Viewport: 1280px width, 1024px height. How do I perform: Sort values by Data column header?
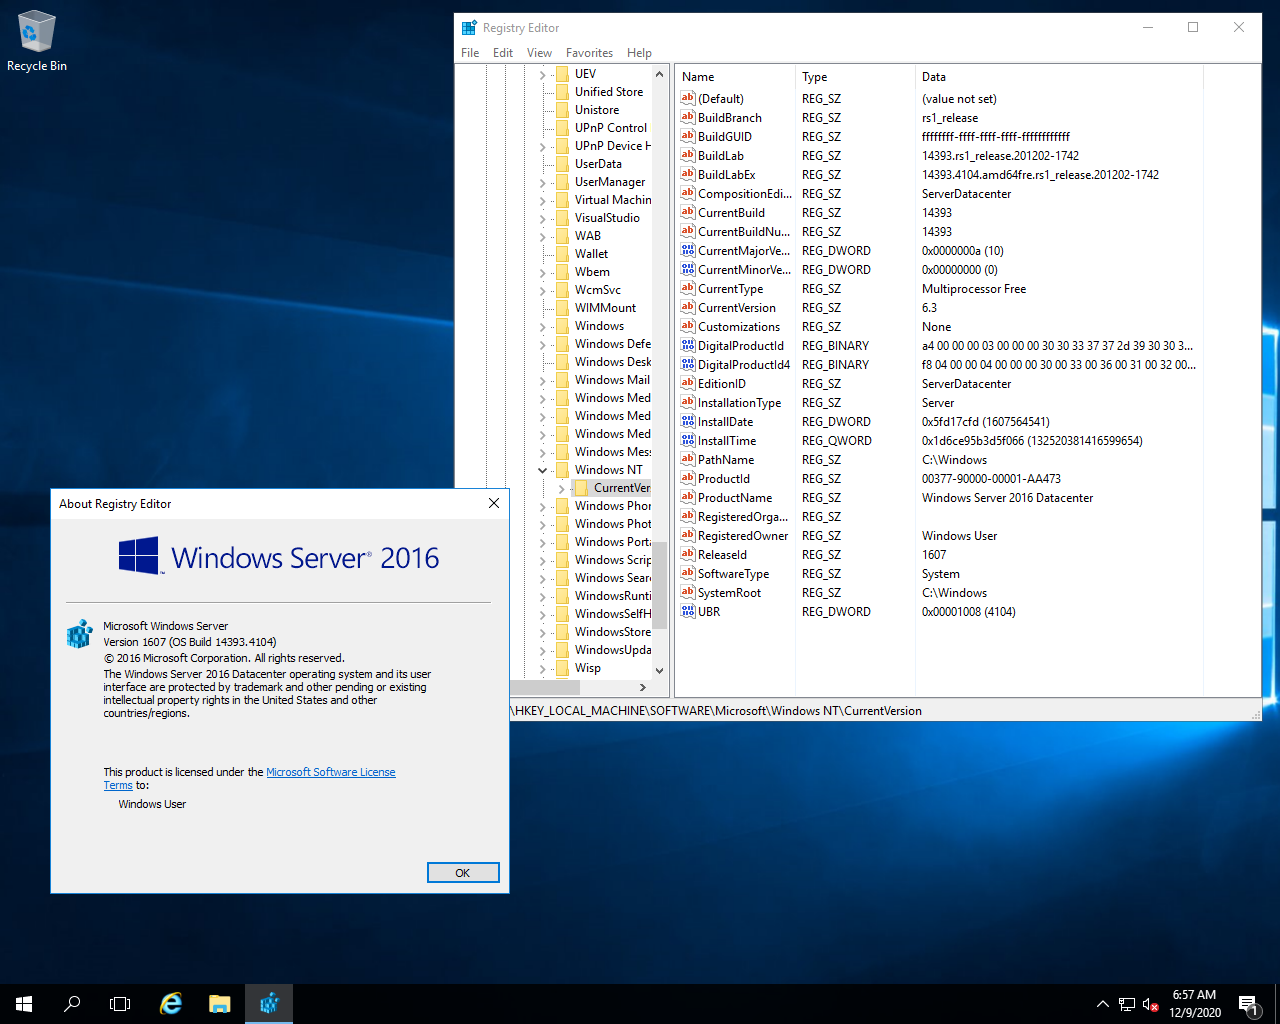point(1059,77)
